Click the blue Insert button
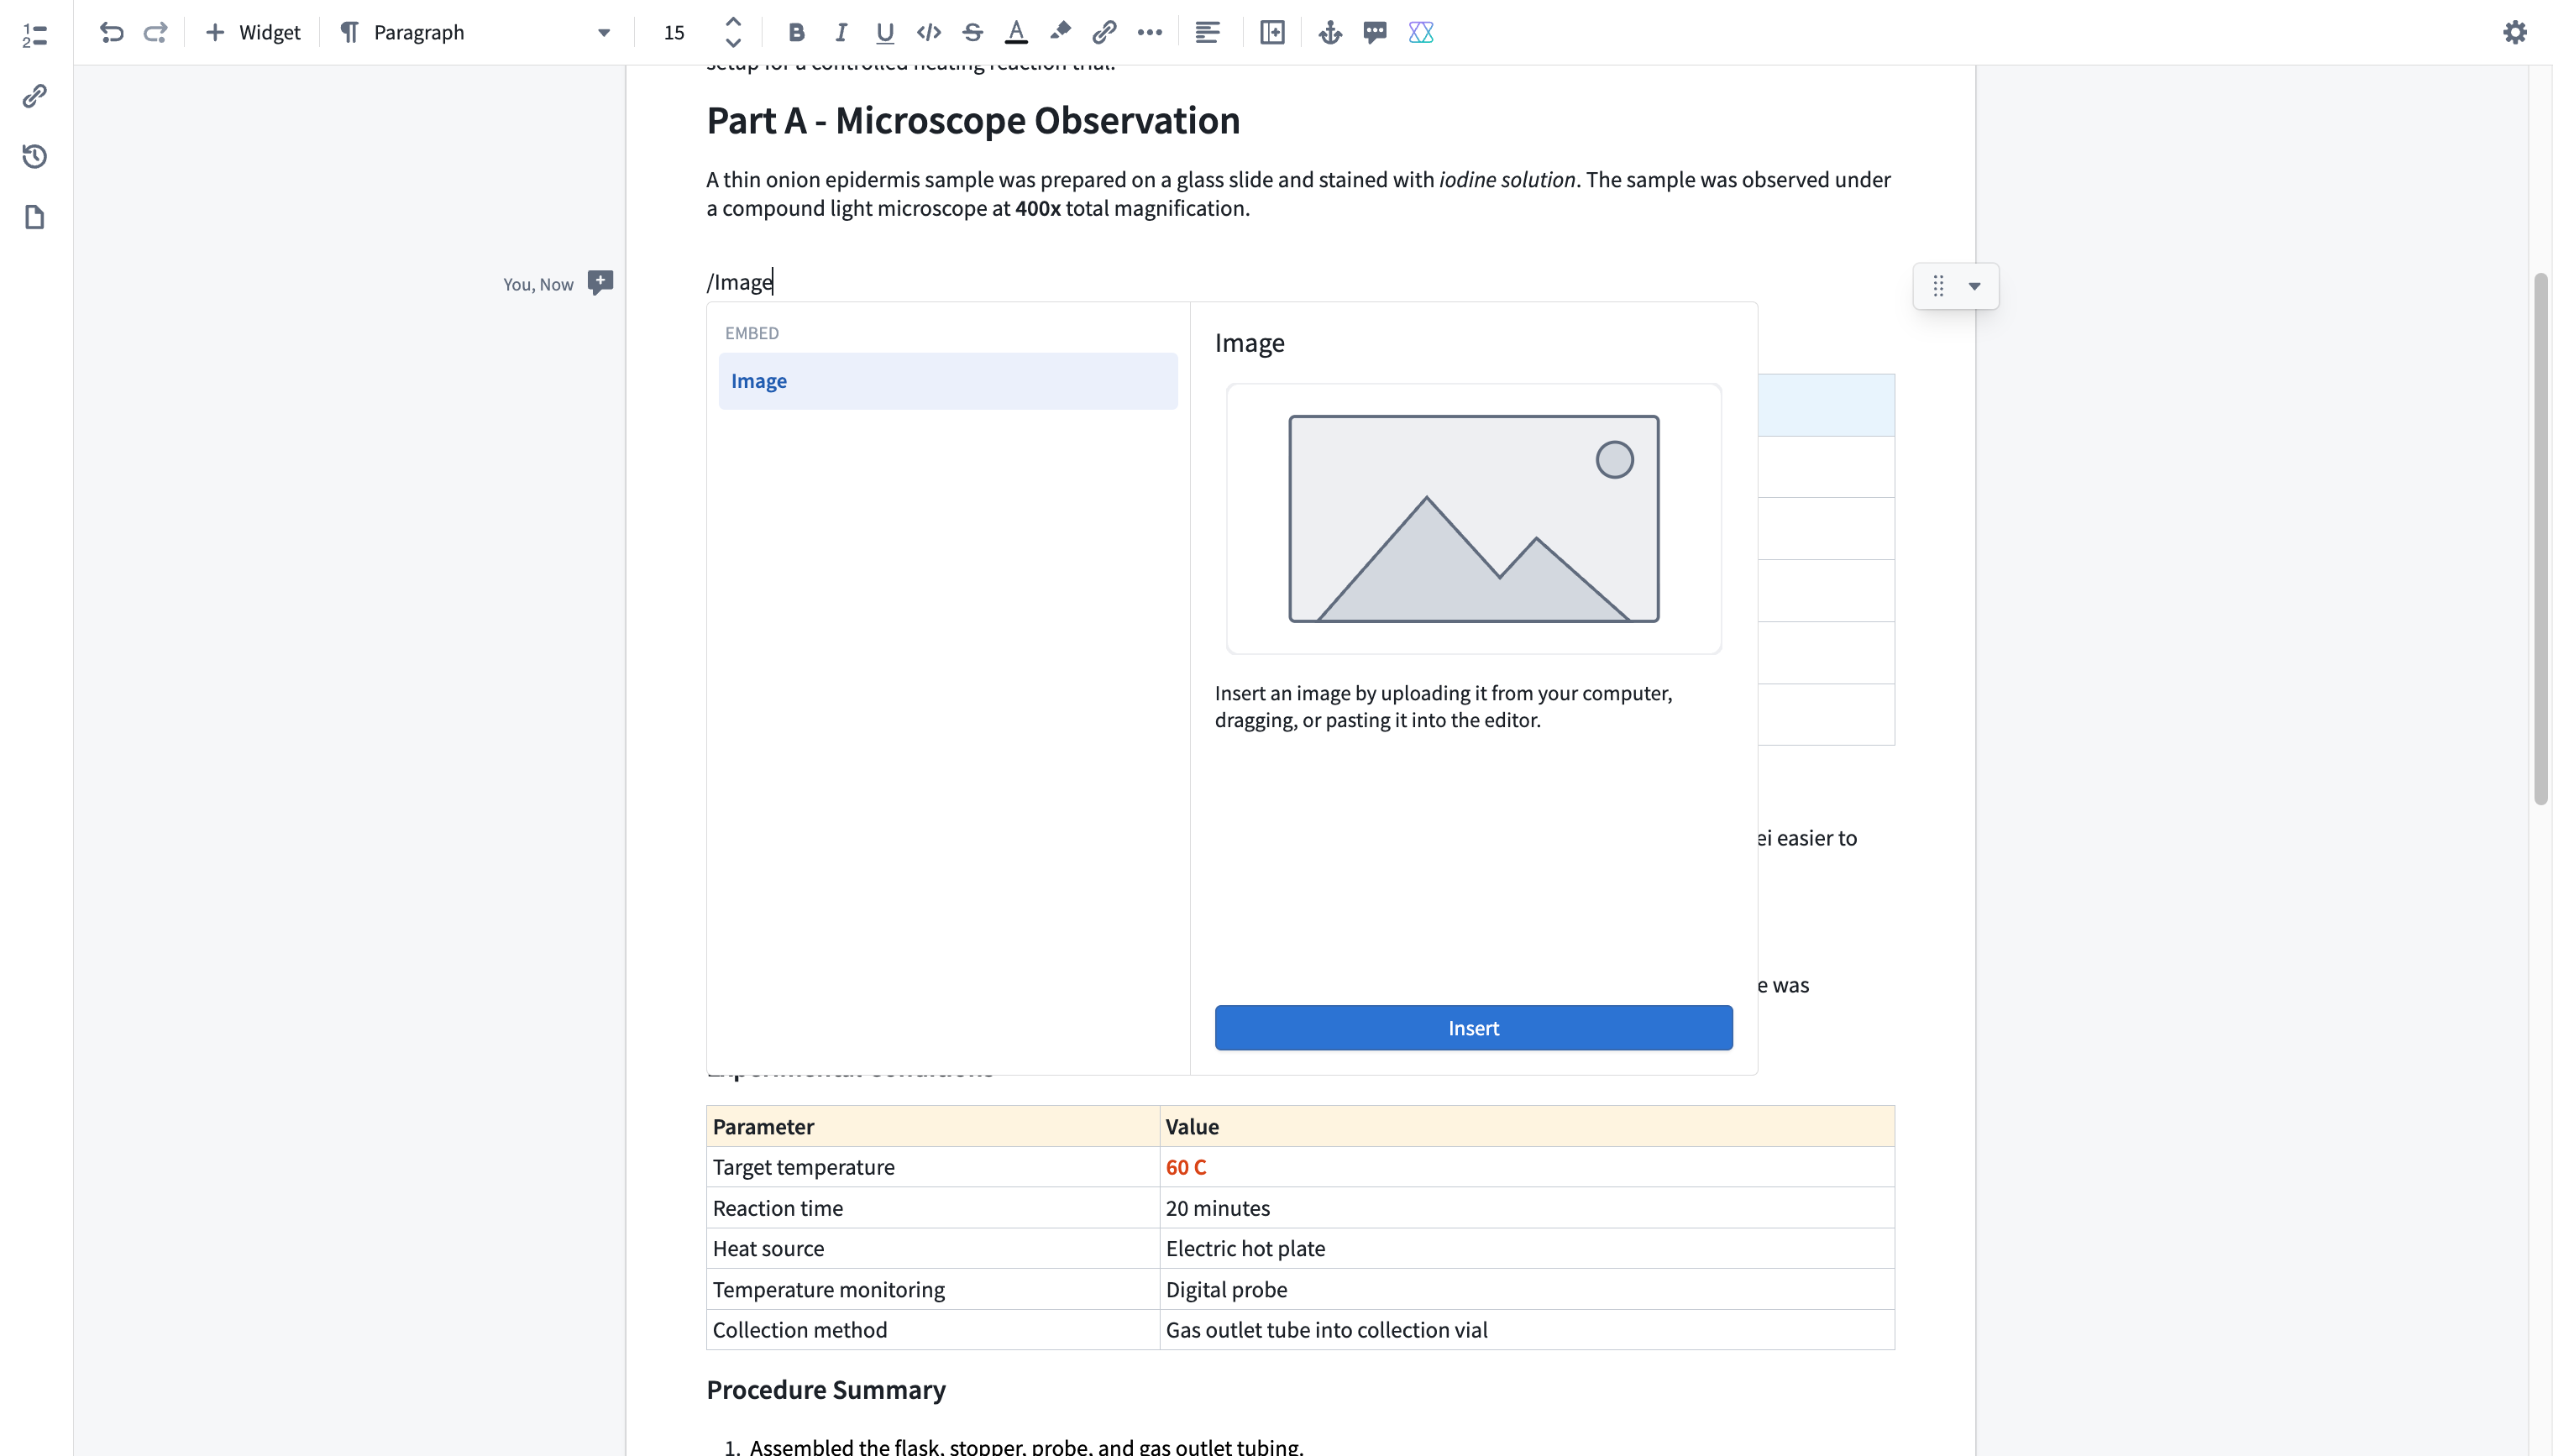This screenshot has width=2553, height=1456. click(1473, 1027)
